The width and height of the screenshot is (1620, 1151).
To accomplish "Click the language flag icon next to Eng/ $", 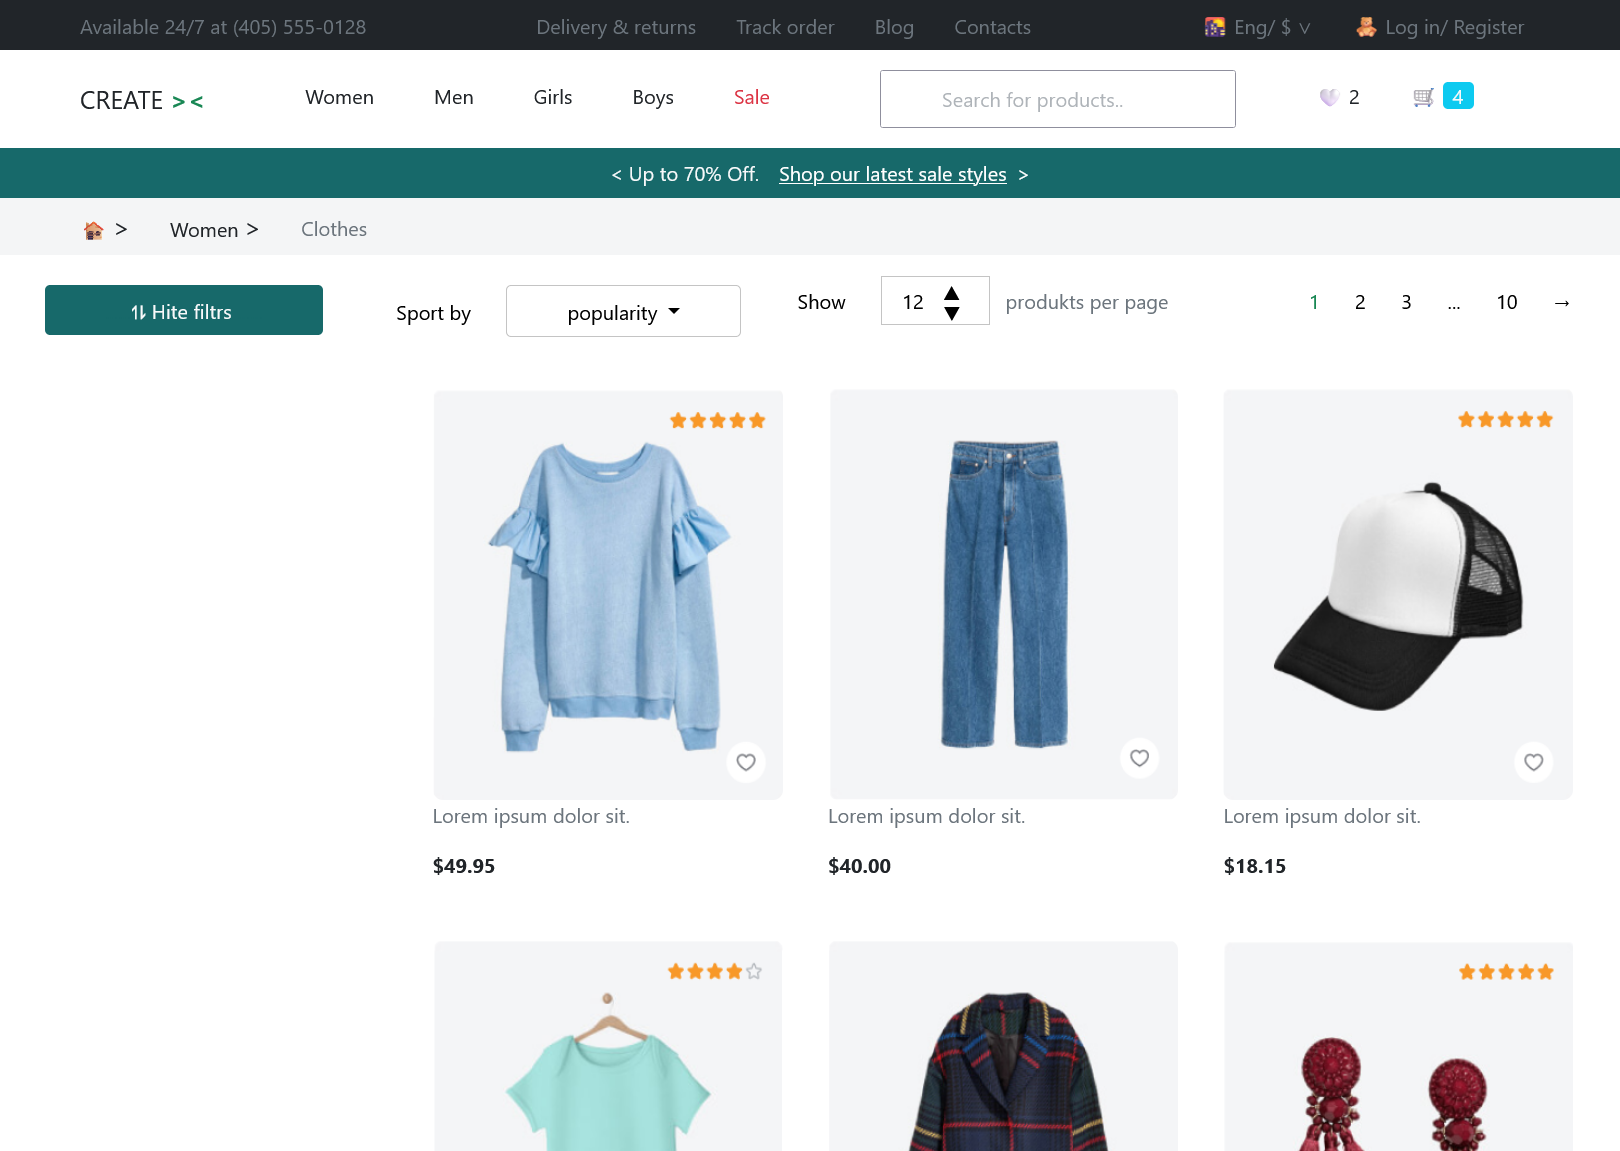I will click(1215, 27).
